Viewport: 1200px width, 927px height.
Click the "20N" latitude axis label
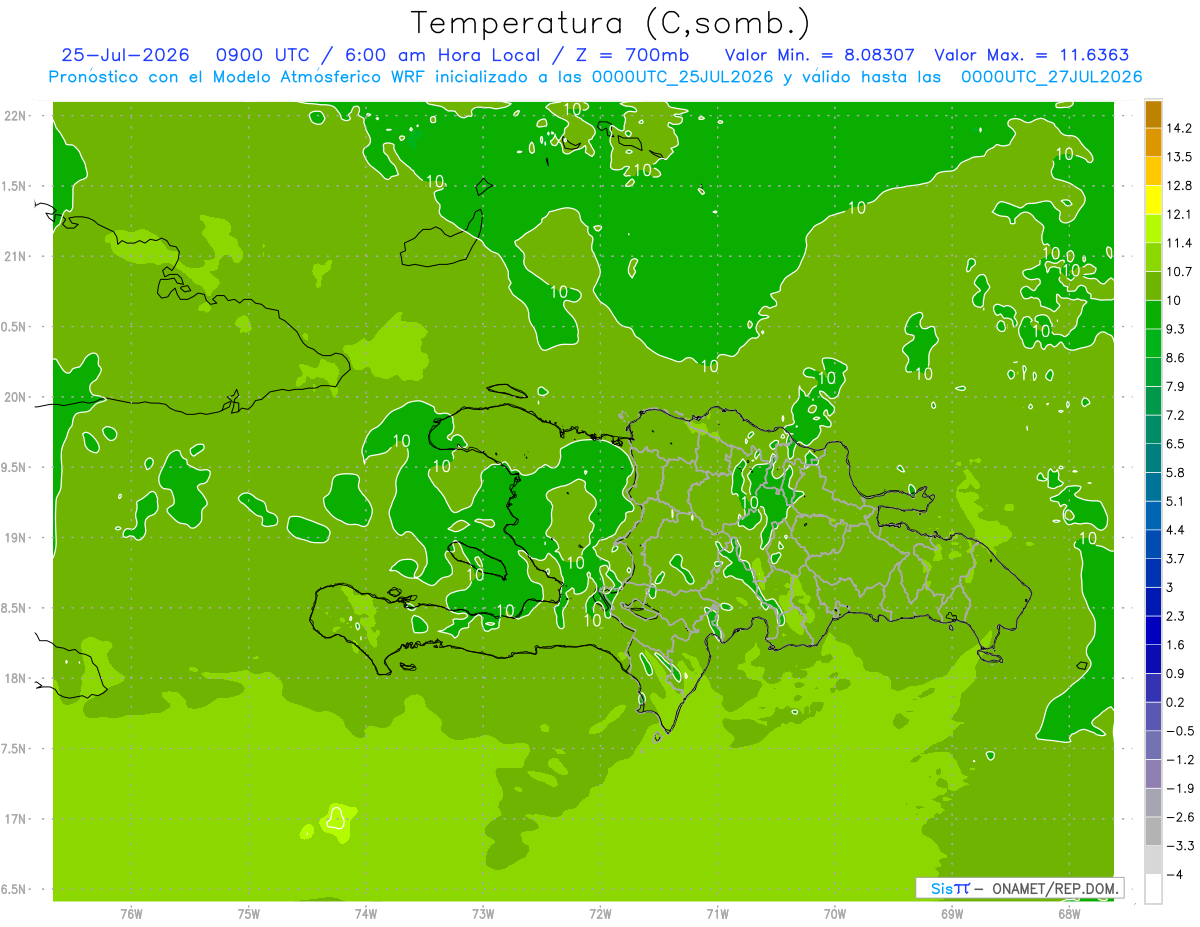15,397
